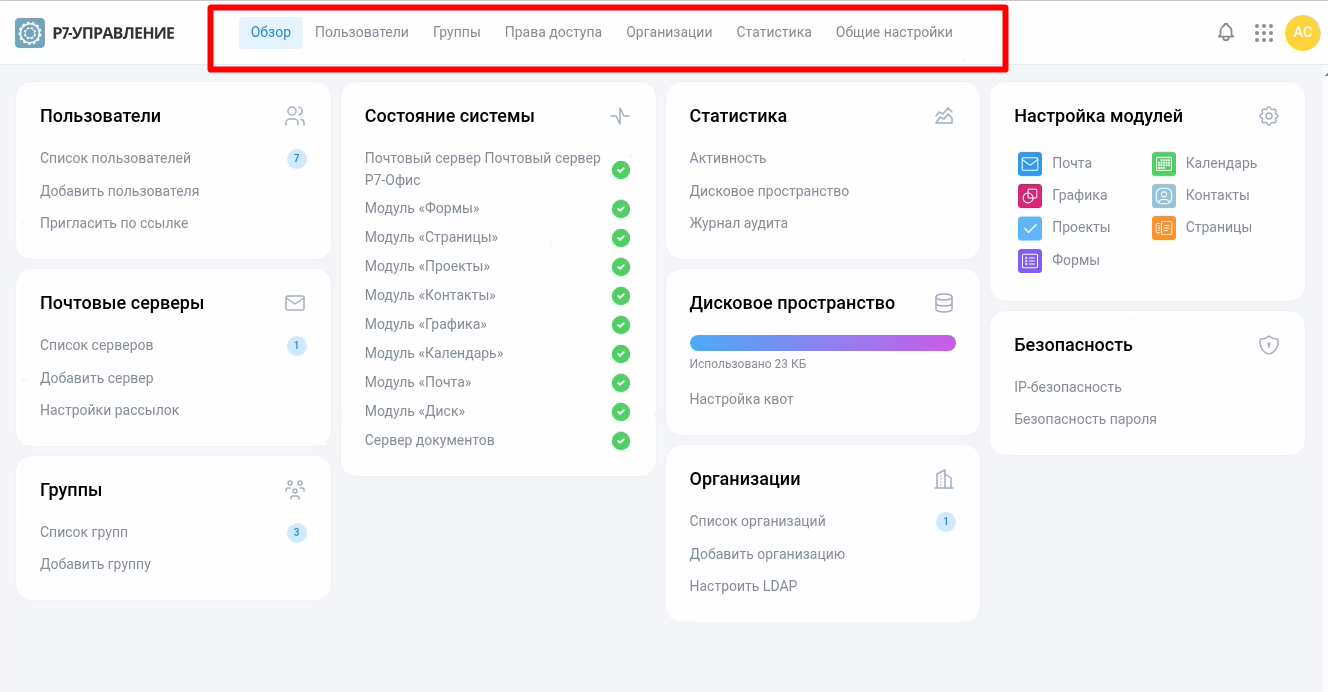The width and height of the screenshot is (1328, 692).
Task: Open Дисковое пространство link under Статистика
Action: pyautogui.click(x=769, y=191)
